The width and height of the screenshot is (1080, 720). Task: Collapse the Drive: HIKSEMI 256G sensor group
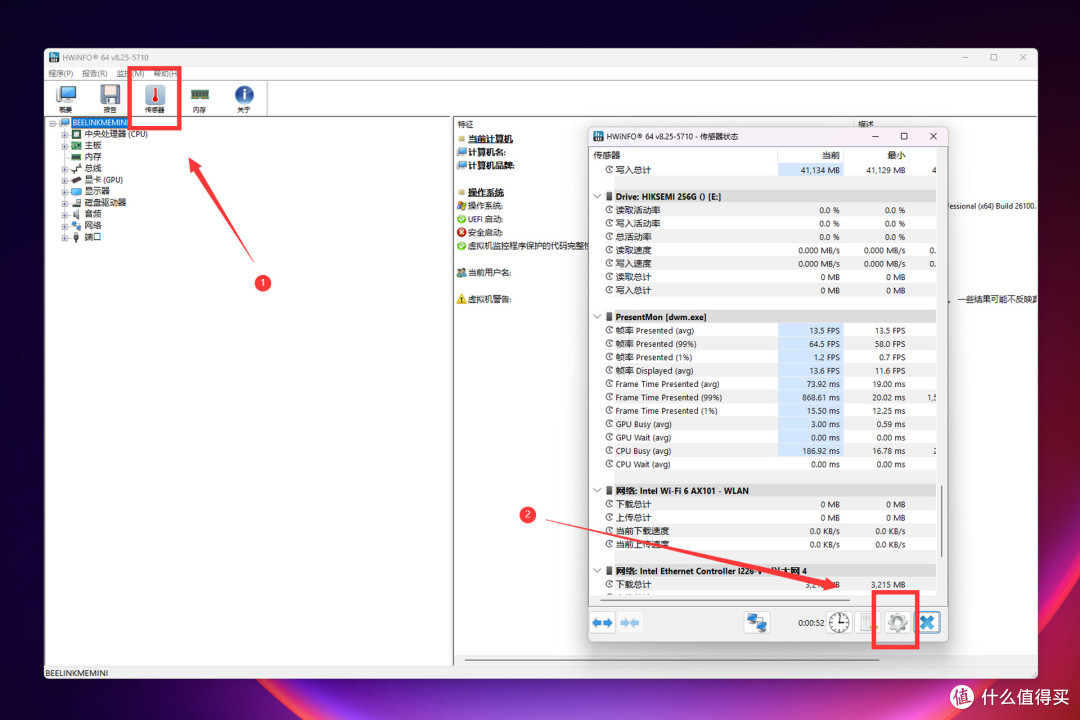[x=597, y=196]
